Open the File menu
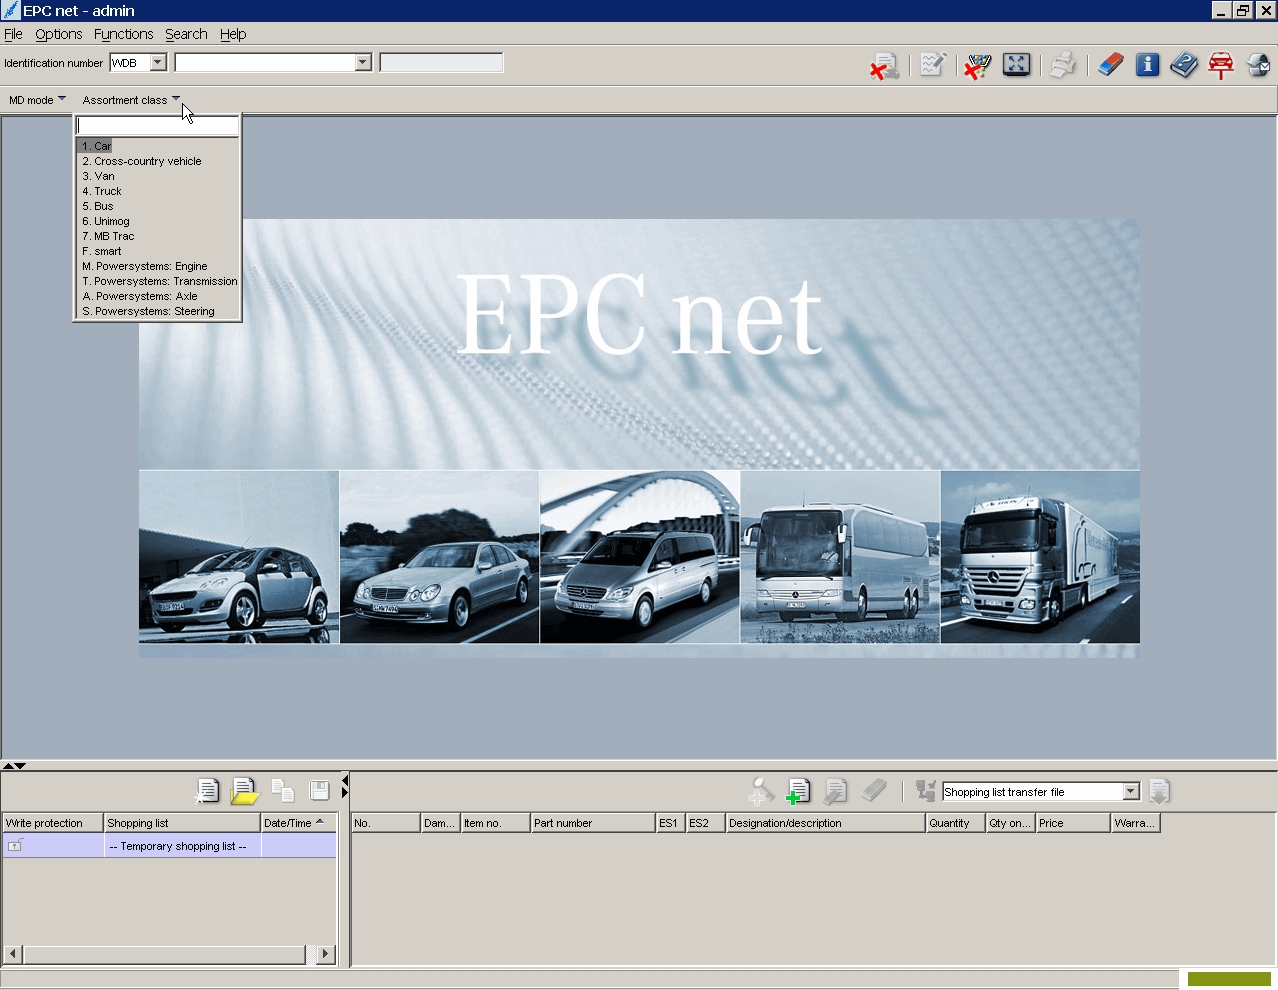This screenshot has width=1278, height=990. pos(13,34)
